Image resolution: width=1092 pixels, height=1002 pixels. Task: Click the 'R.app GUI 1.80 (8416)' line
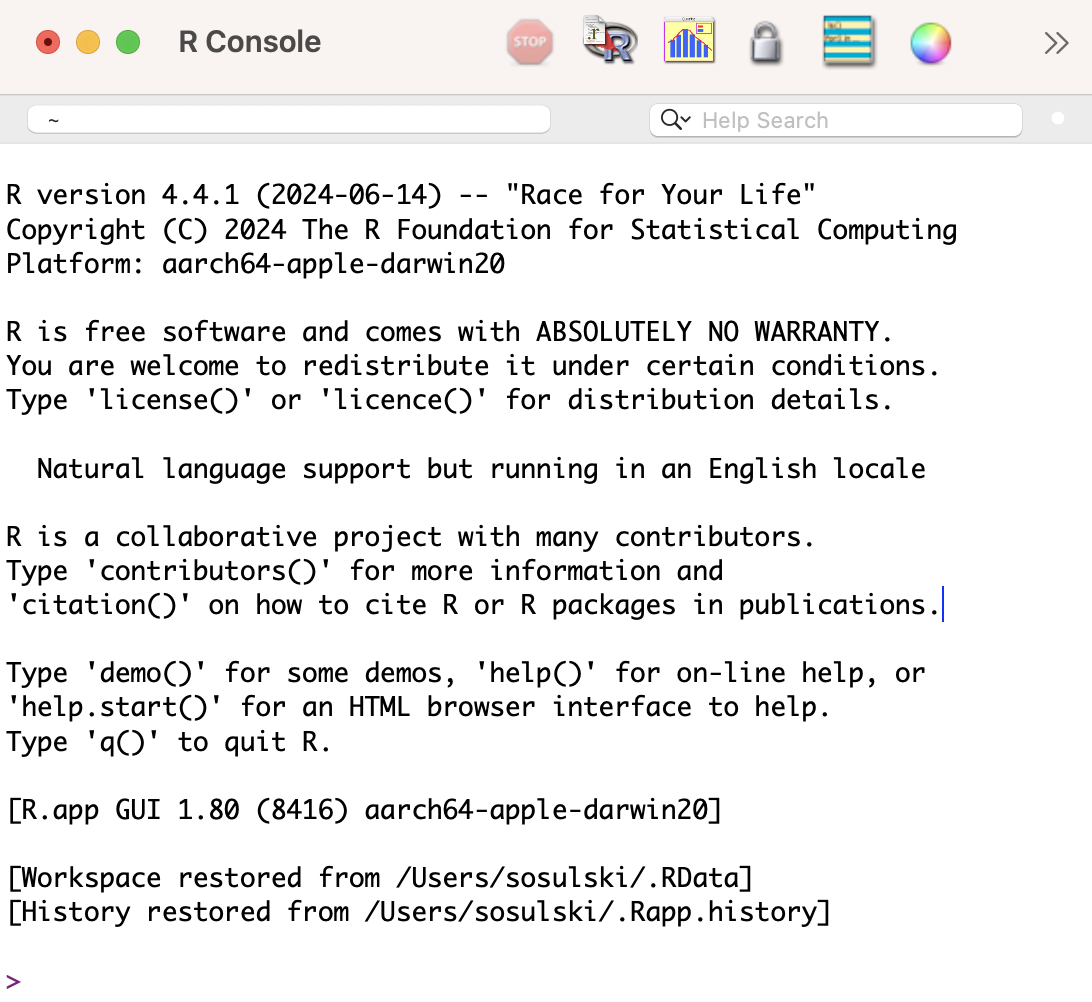pos(364,811)
